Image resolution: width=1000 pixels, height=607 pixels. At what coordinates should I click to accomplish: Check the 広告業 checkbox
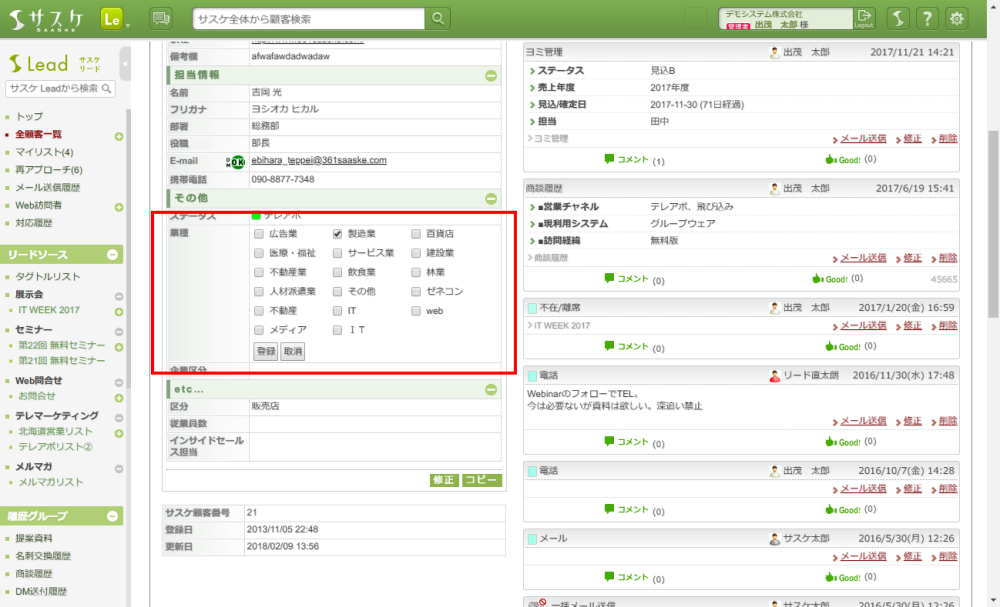click(260, 233)
